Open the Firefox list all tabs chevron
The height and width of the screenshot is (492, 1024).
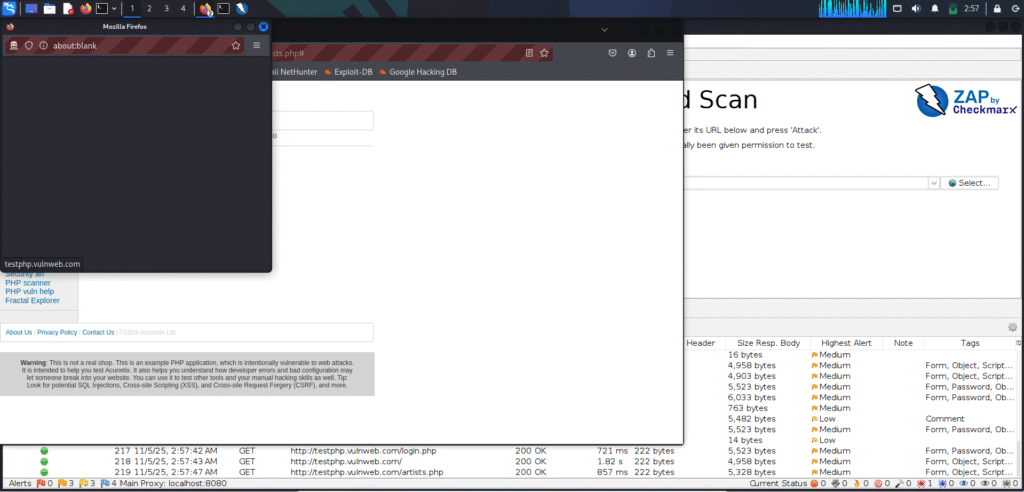605,29
